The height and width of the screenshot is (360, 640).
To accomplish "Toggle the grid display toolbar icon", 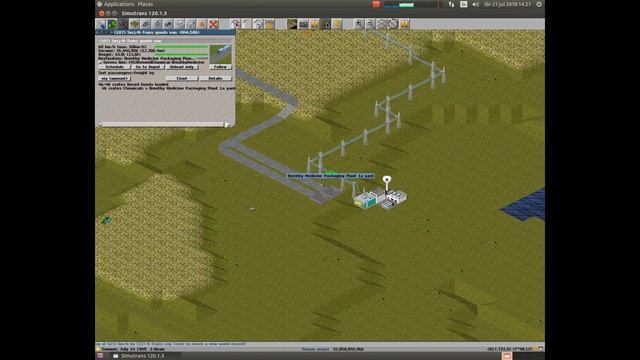I will tap(382, 24).
